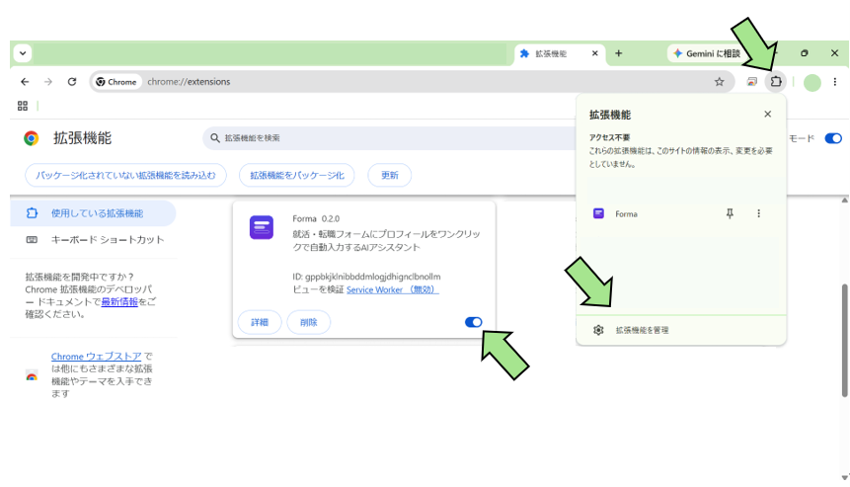Close the 拡張機能 tab
Viewport: 850px width, 487px height.
click(595, 53)
